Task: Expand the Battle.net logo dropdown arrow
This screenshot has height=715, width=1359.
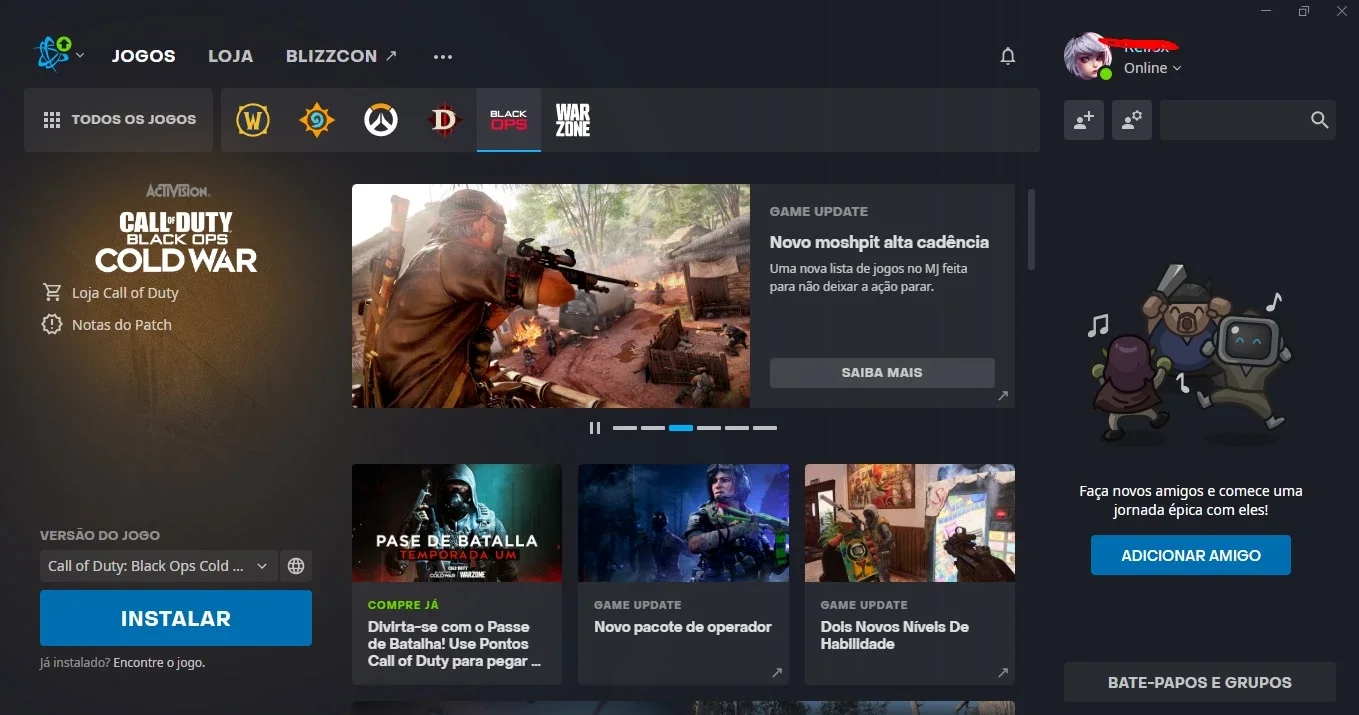Action: [80, 56]
